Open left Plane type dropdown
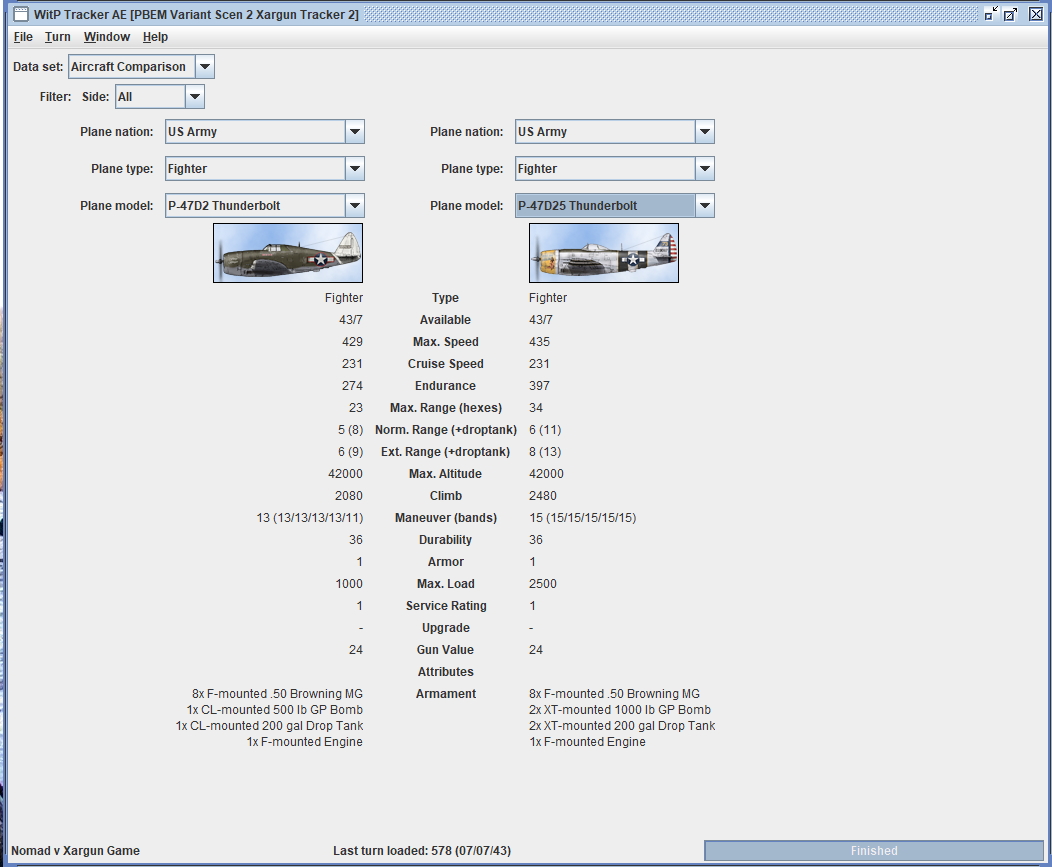The image size is (1052, 867). (x=355, y=168)
